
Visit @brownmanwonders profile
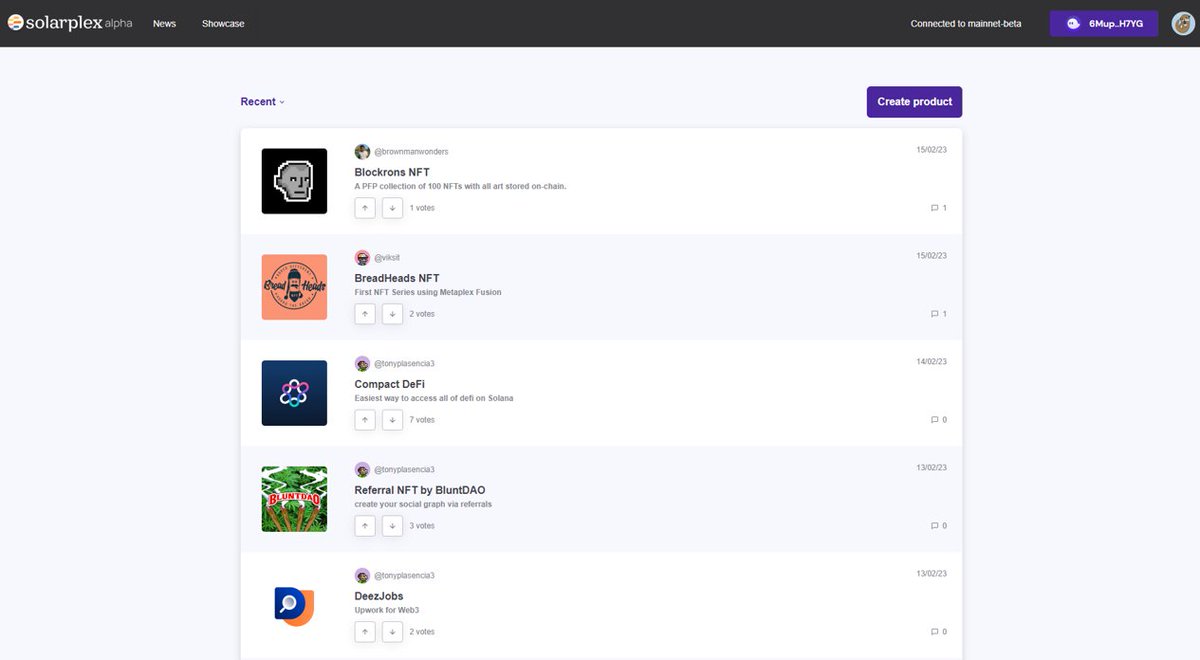412,152
